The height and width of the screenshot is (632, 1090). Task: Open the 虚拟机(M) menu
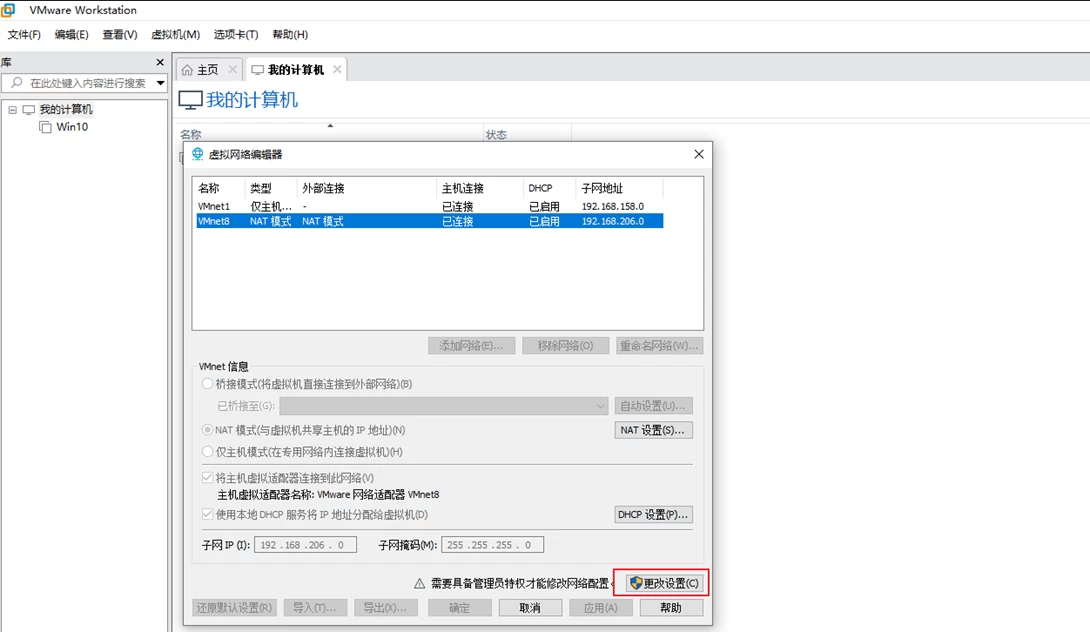click(x=175, y=34)
